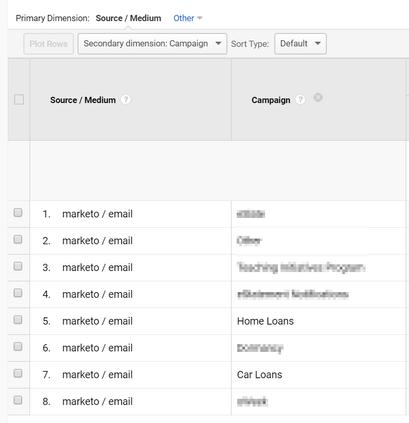Image resolution: width=409 pixels, height=423 pixels.
Task: Check the checkbox for row 1
Action: tap(18, 213)
